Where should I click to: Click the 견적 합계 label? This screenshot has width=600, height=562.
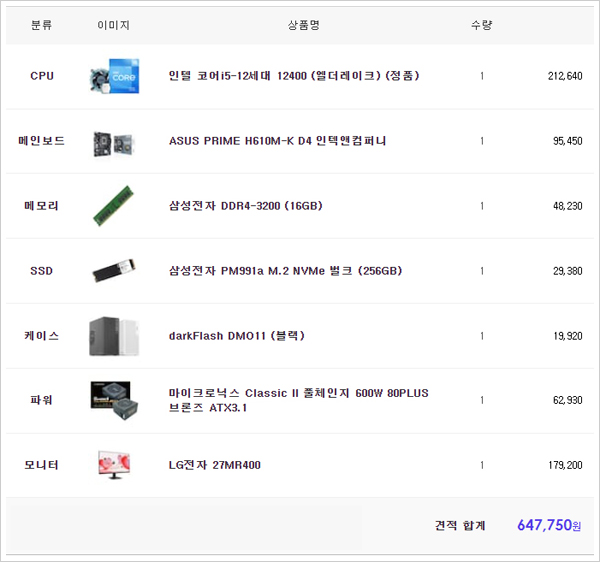coord(460,525)
